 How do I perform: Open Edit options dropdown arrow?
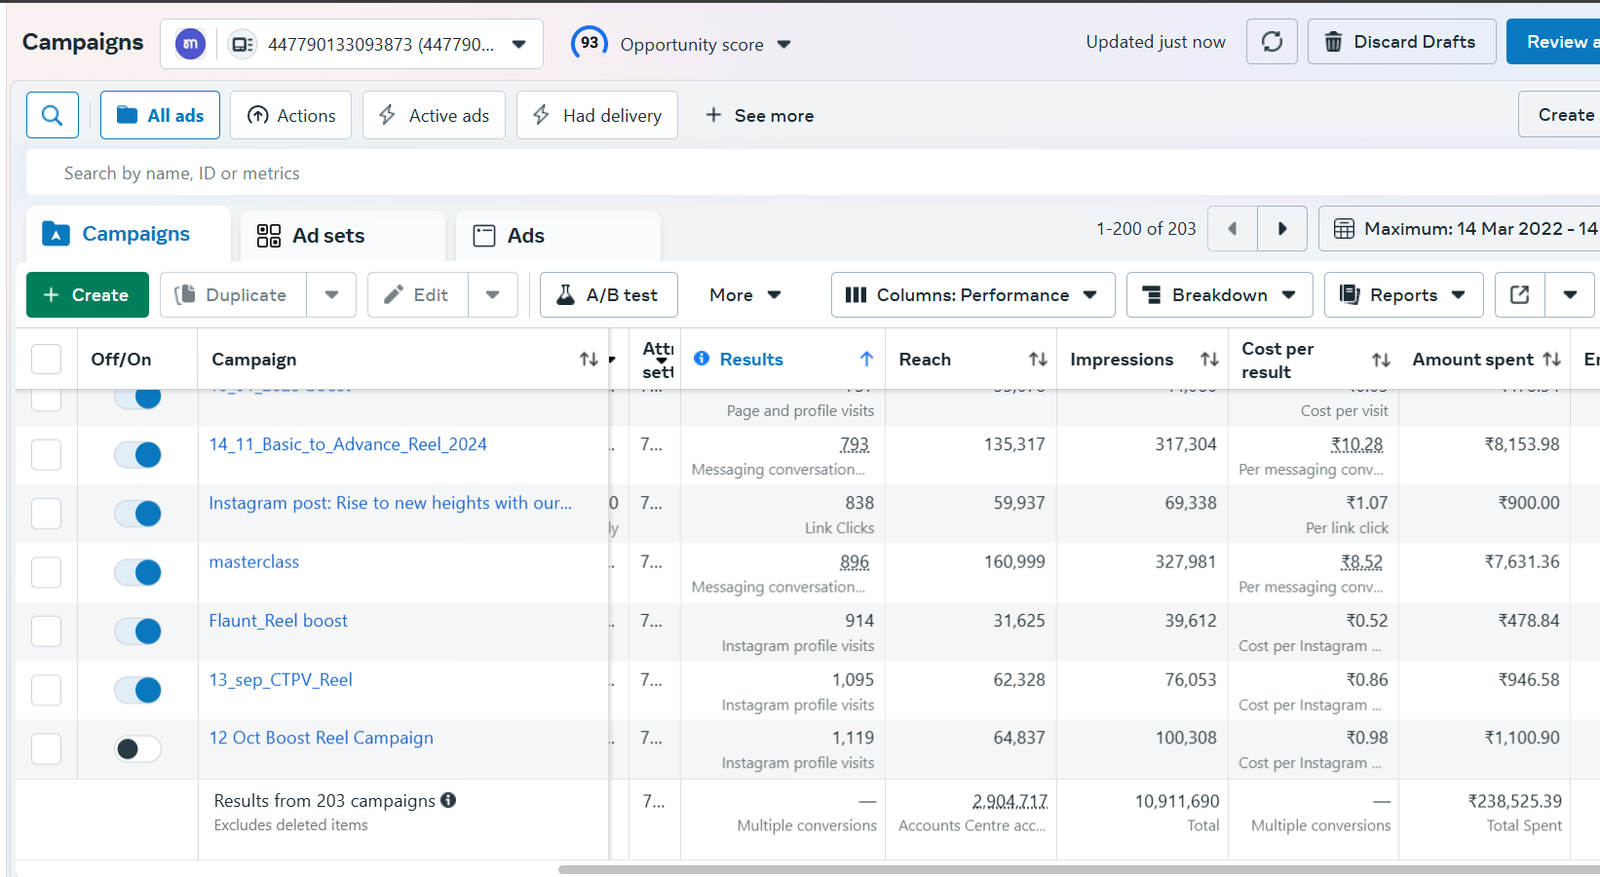coord(493,295)
